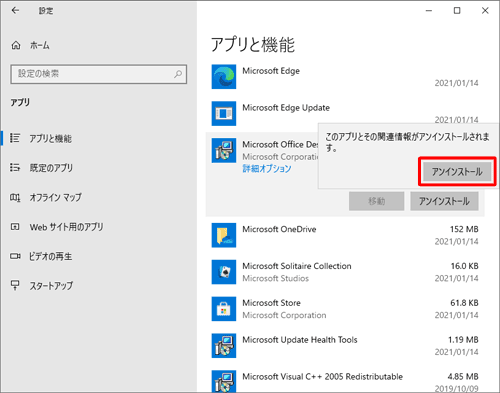Open Web サイト用のアプリ page

click(x=66, y=227)
